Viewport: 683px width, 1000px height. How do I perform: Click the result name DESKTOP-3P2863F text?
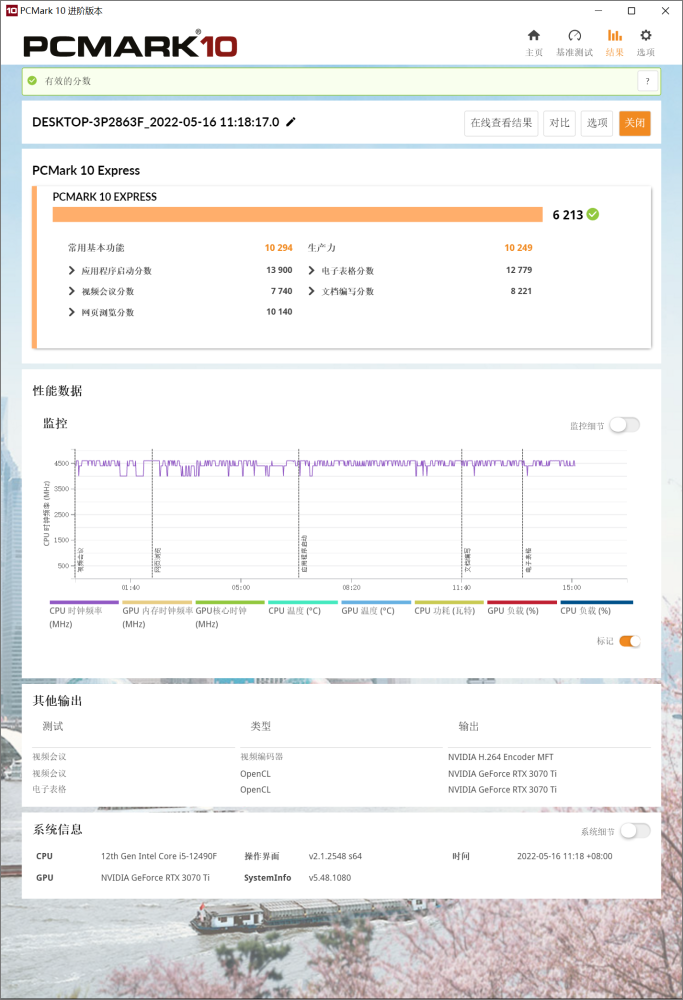(x=156, y=122)
